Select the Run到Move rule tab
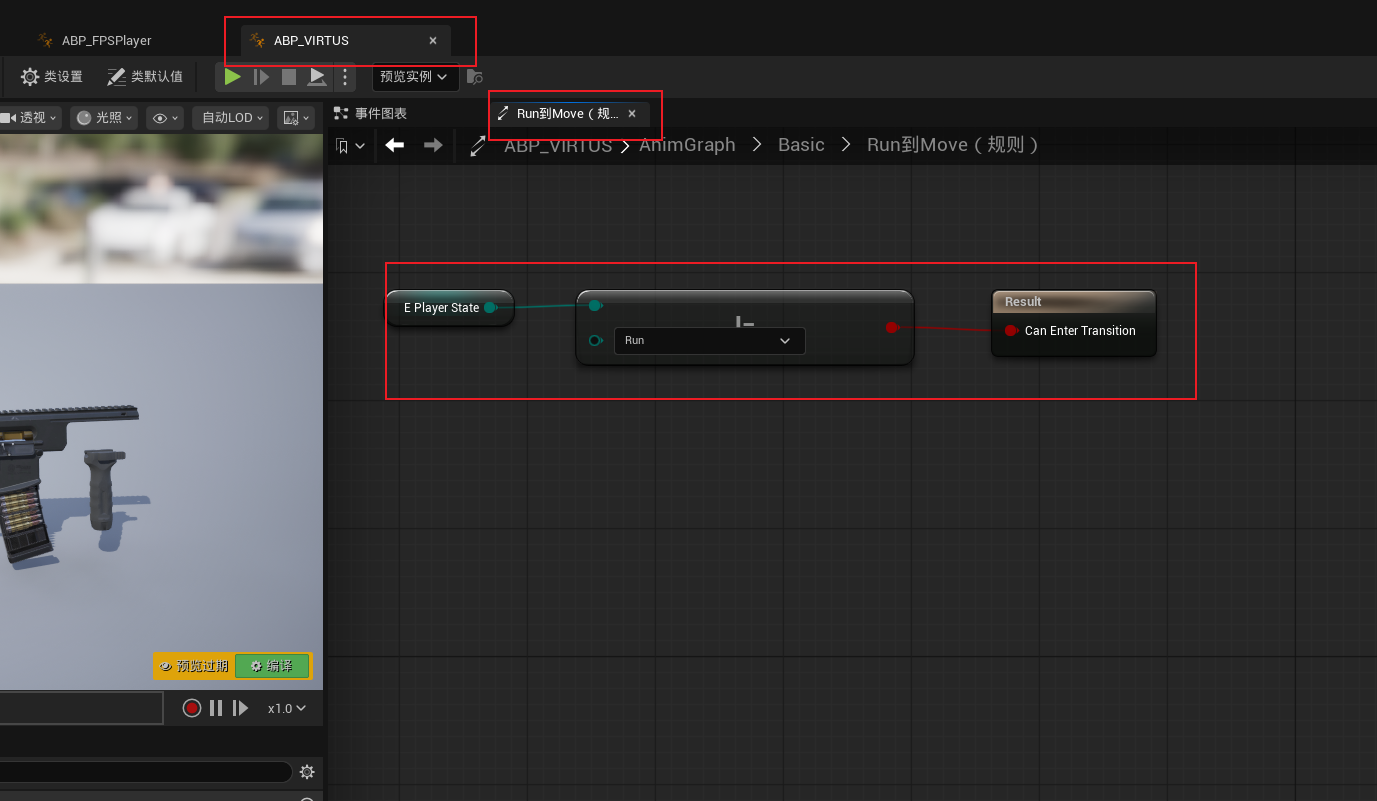1377x801 pixels. (x=567, y=114)
